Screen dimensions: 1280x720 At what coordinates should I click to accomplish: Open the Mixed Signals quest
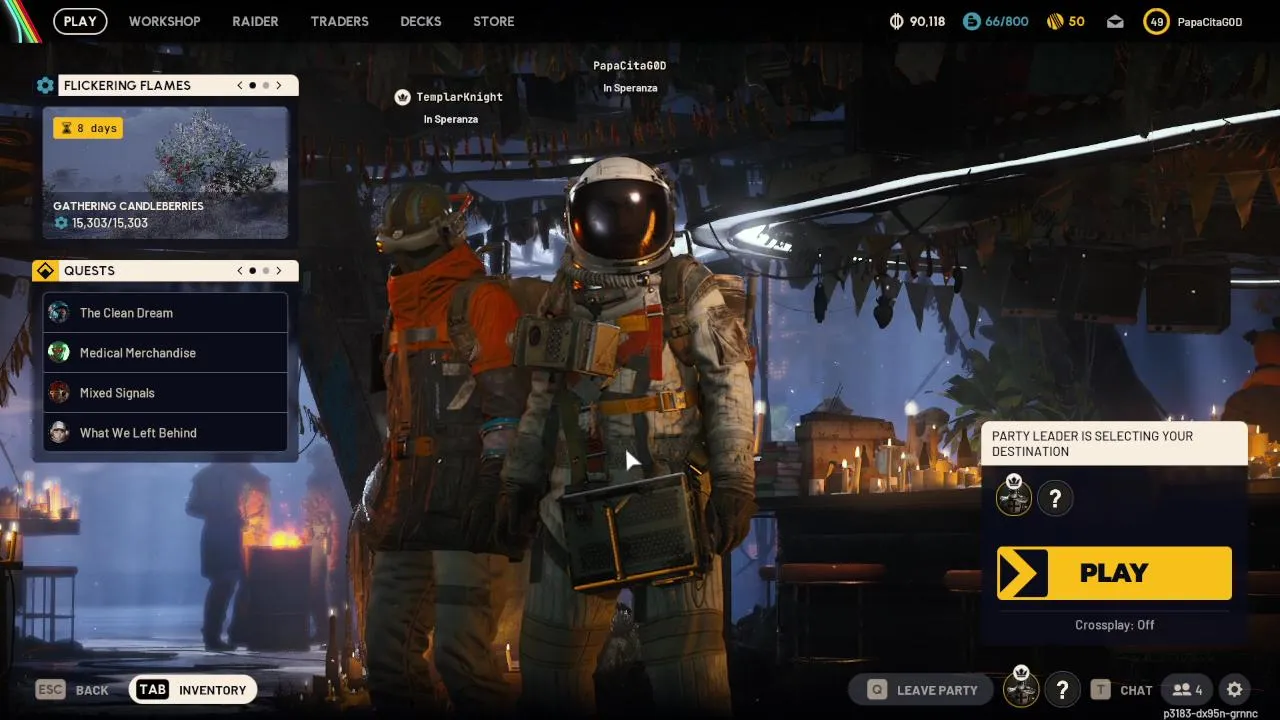pos(165,393)
